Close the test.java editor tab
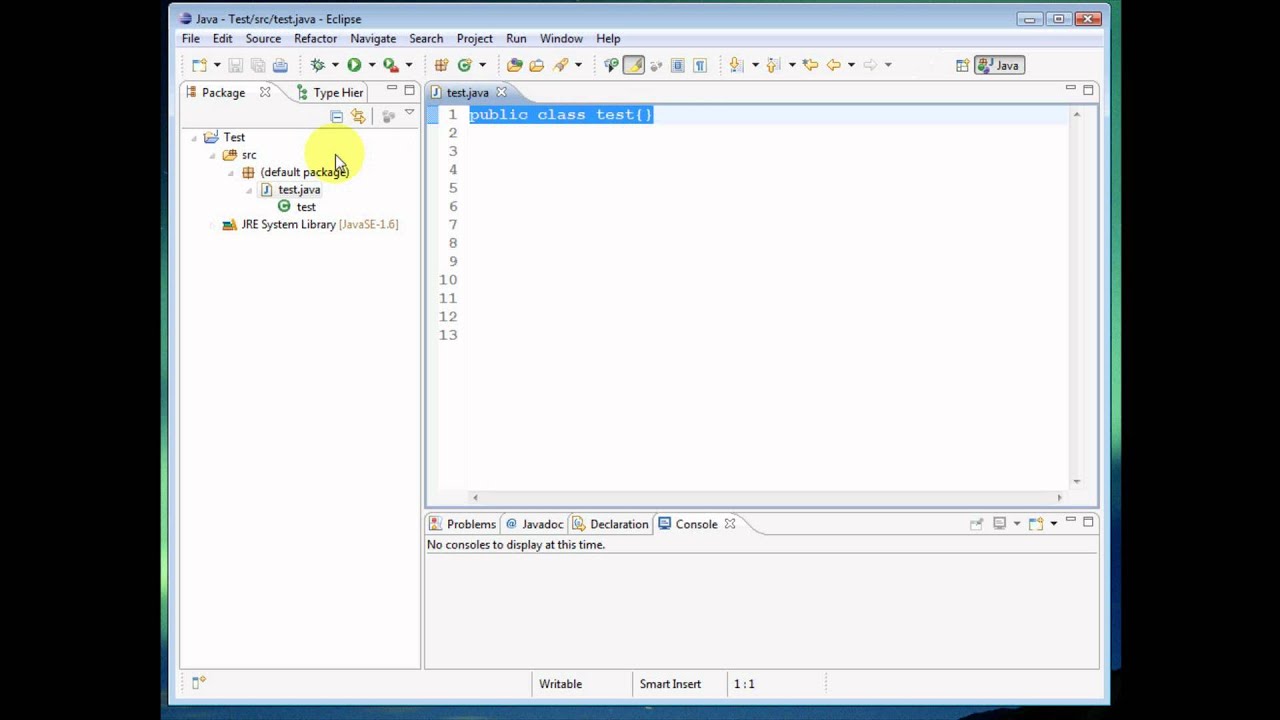The image size is (1280, 720). pyautogui.click(x=501, y=92)
